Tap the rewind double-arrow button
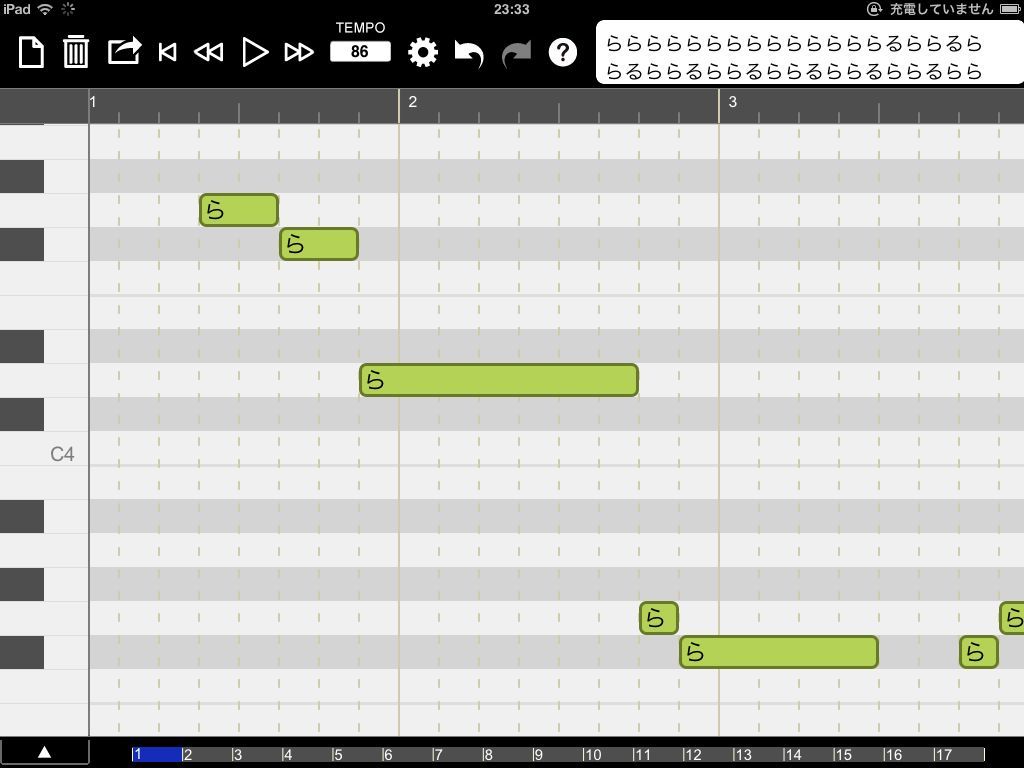Screen dimensions: 1024x768 (x=209, y=52)
